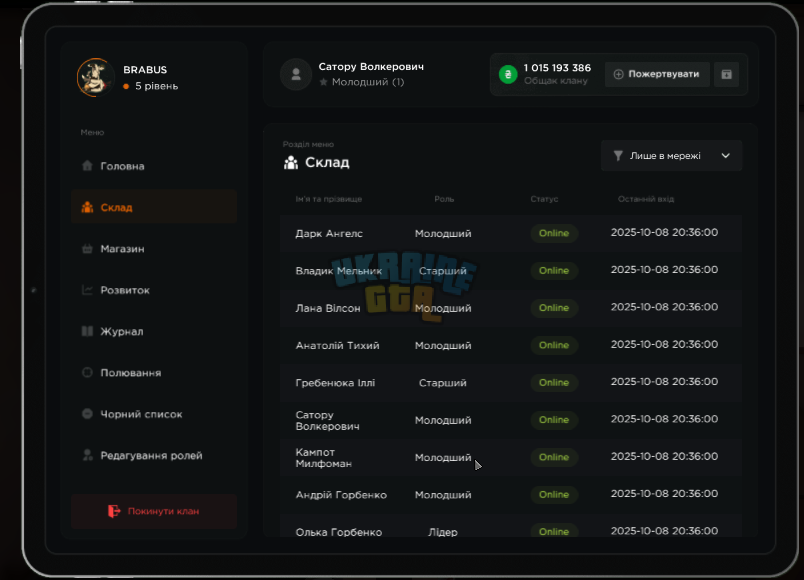Click the blocked icon next to Чорний список

[x=87, y=414]
